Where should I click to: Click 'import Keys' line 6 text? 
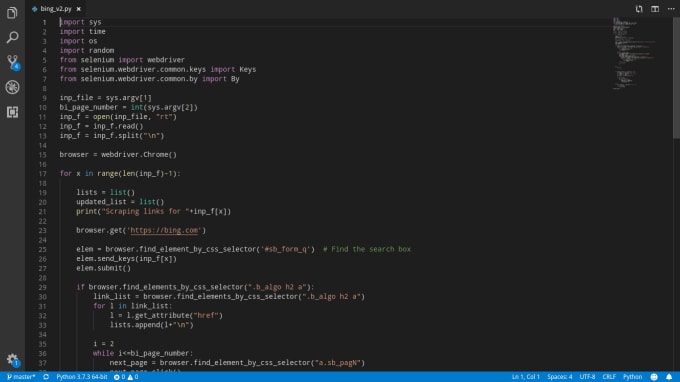pyautogui.click(x=233, y=69)
